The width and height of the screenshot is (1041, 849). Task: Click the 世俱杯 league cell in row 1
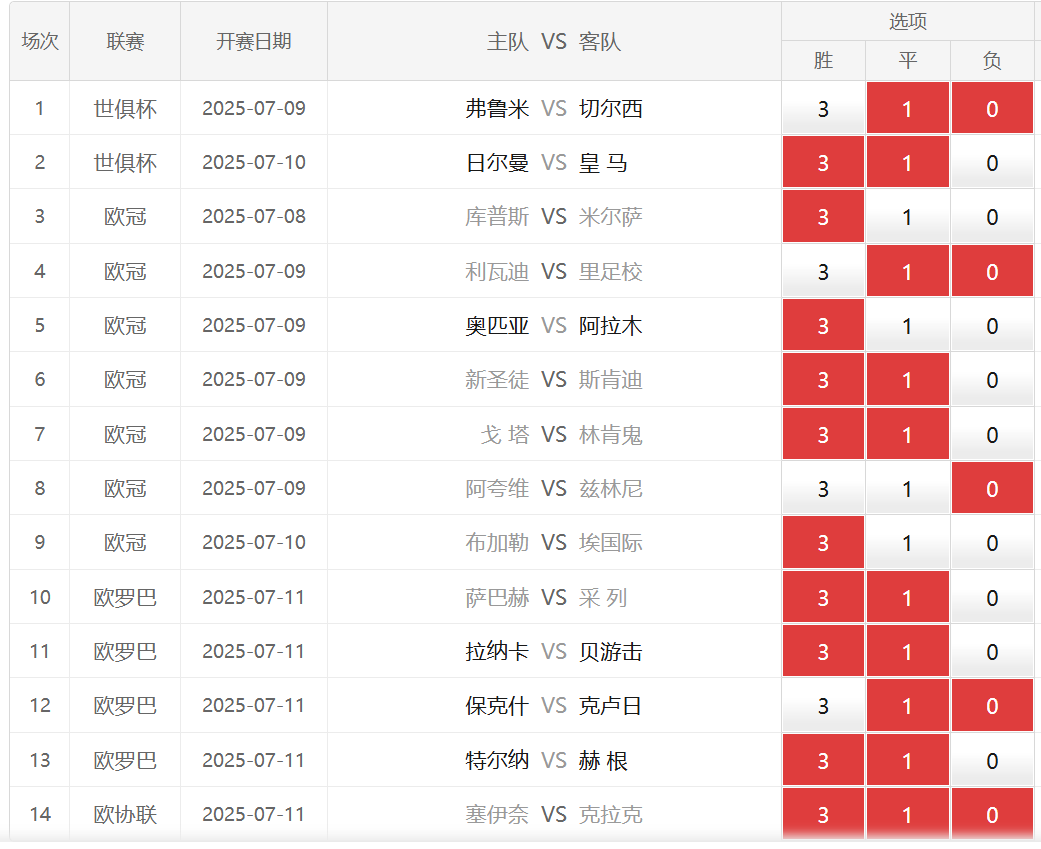125,108
